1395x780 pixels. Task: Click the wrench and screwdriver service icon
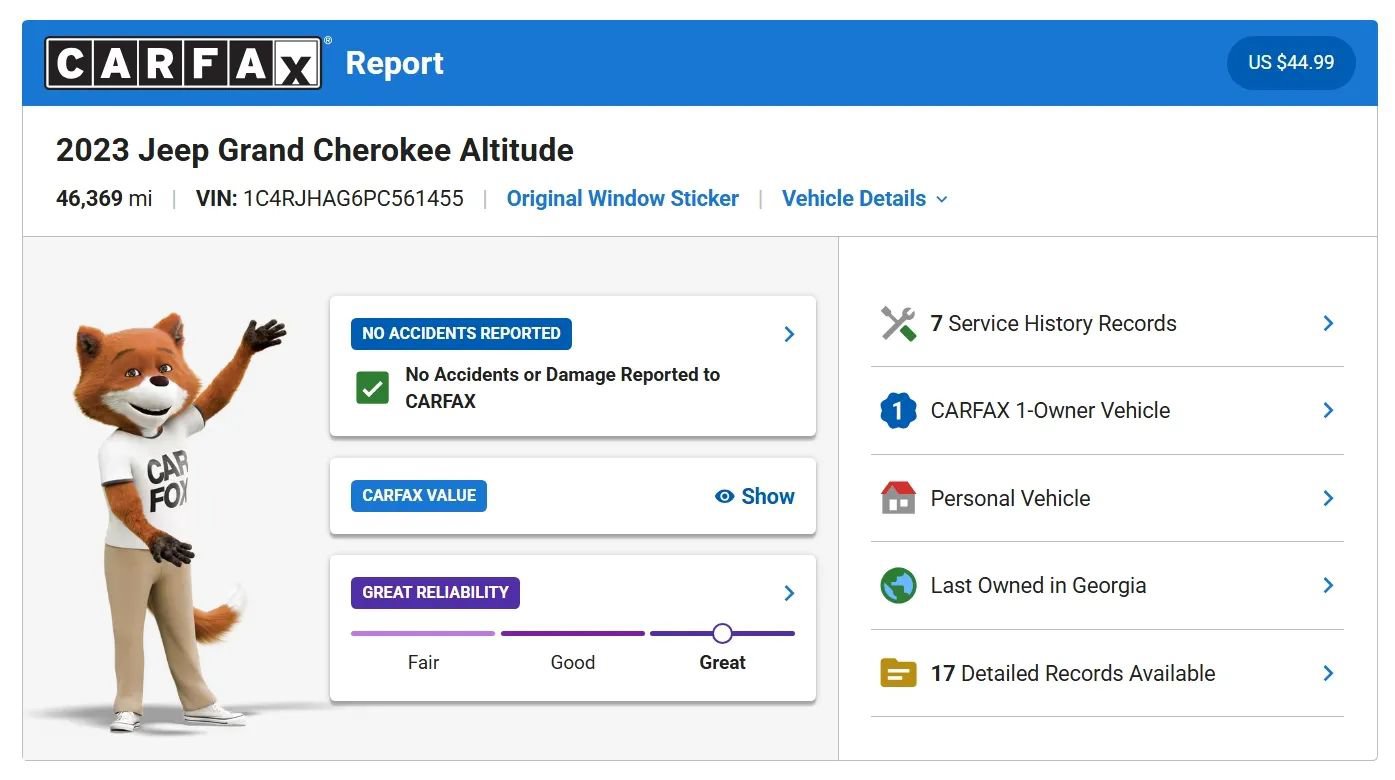click(x=898, y=323)
